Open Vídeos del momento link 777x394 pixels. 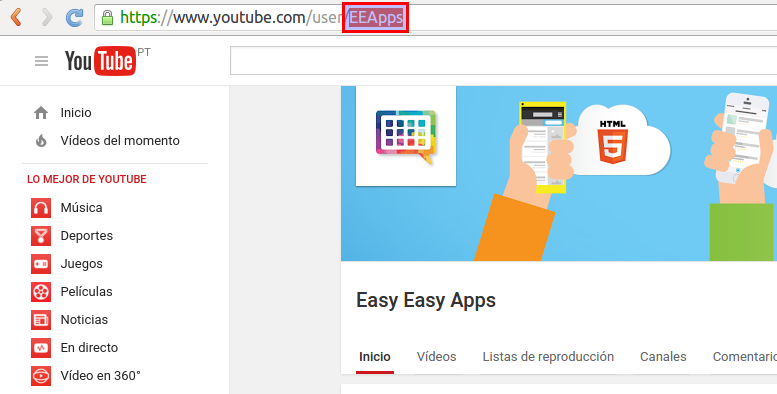[x=120, y=141]
